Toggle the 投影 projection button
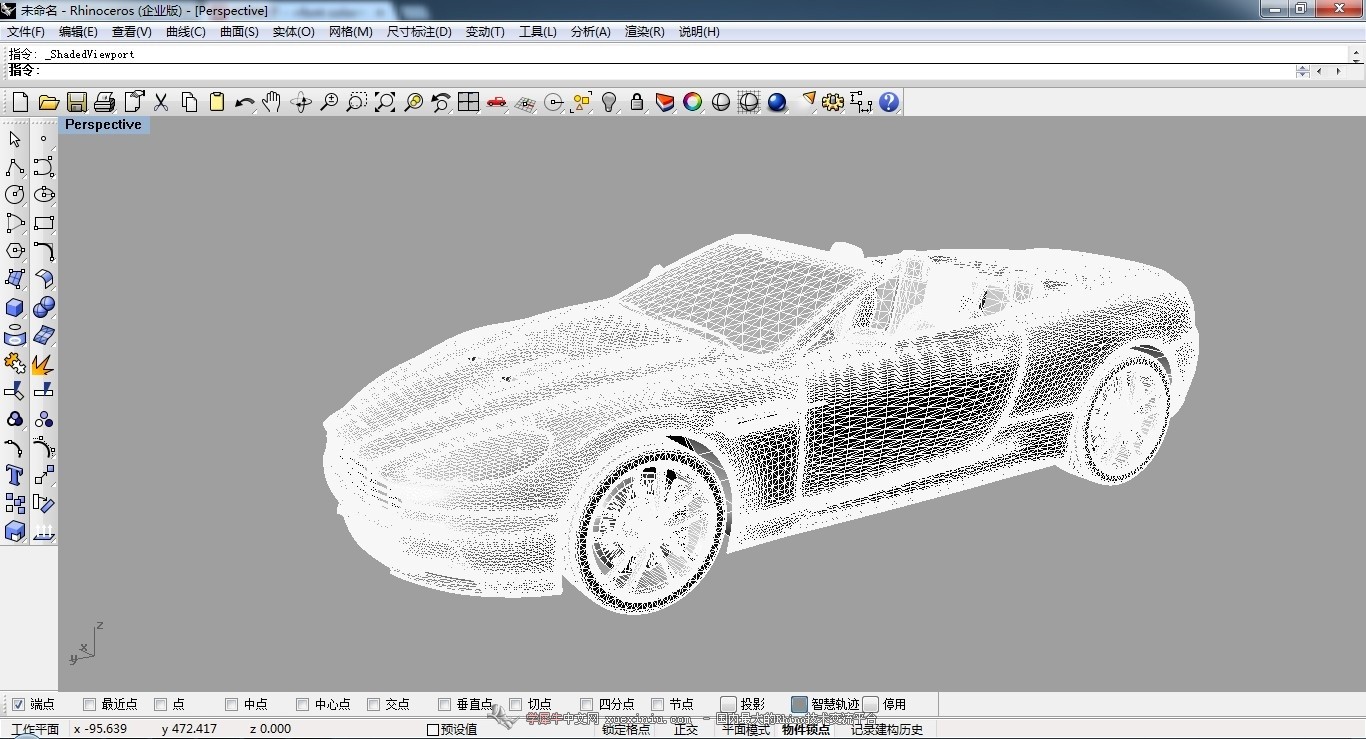This screenshot has height=739, width=1366. click(x=729, y=704)
